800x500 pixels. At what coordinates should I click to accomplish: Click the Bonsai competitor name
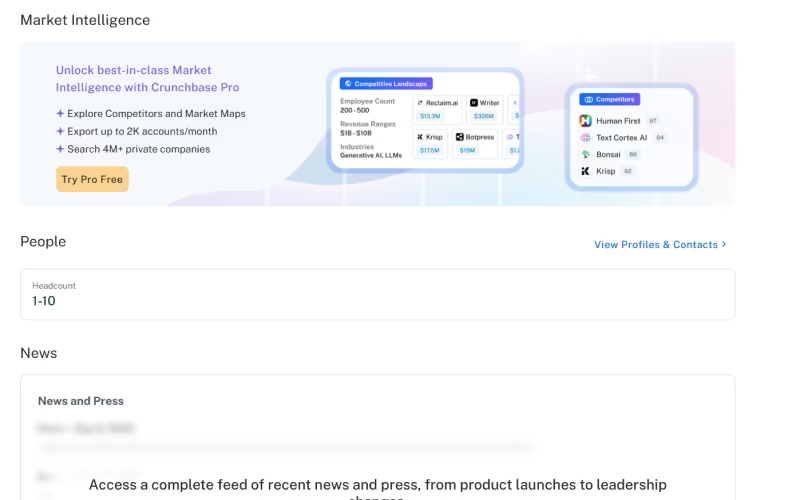pyautogui.click(x=608, y=154)
